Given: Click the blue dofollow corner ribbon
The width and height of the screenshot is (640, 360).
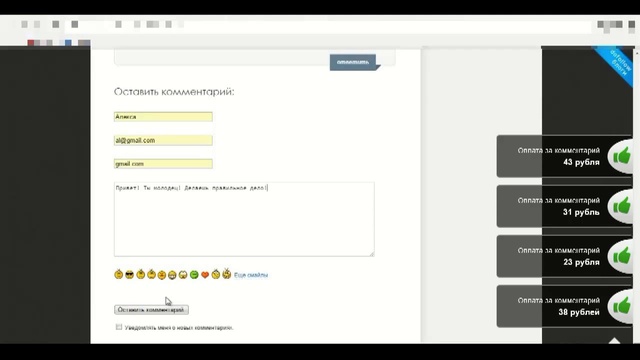Looking at the screenshot, I should (617, 63).
